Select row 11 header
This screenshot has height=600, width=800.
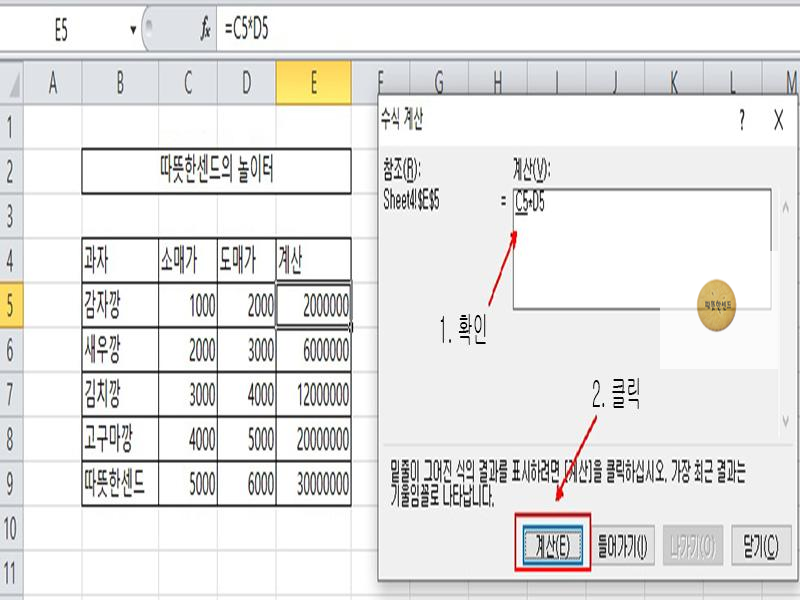11,572
